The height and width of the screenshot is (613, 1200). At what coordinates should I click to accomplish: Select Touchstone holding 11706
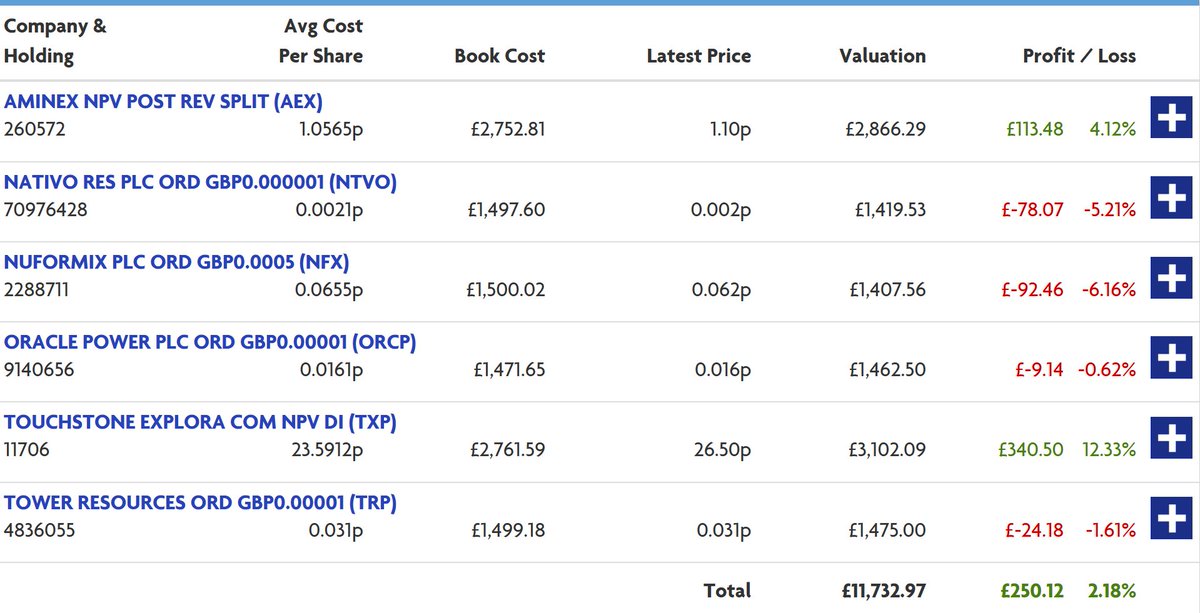(x=27, y=449)
